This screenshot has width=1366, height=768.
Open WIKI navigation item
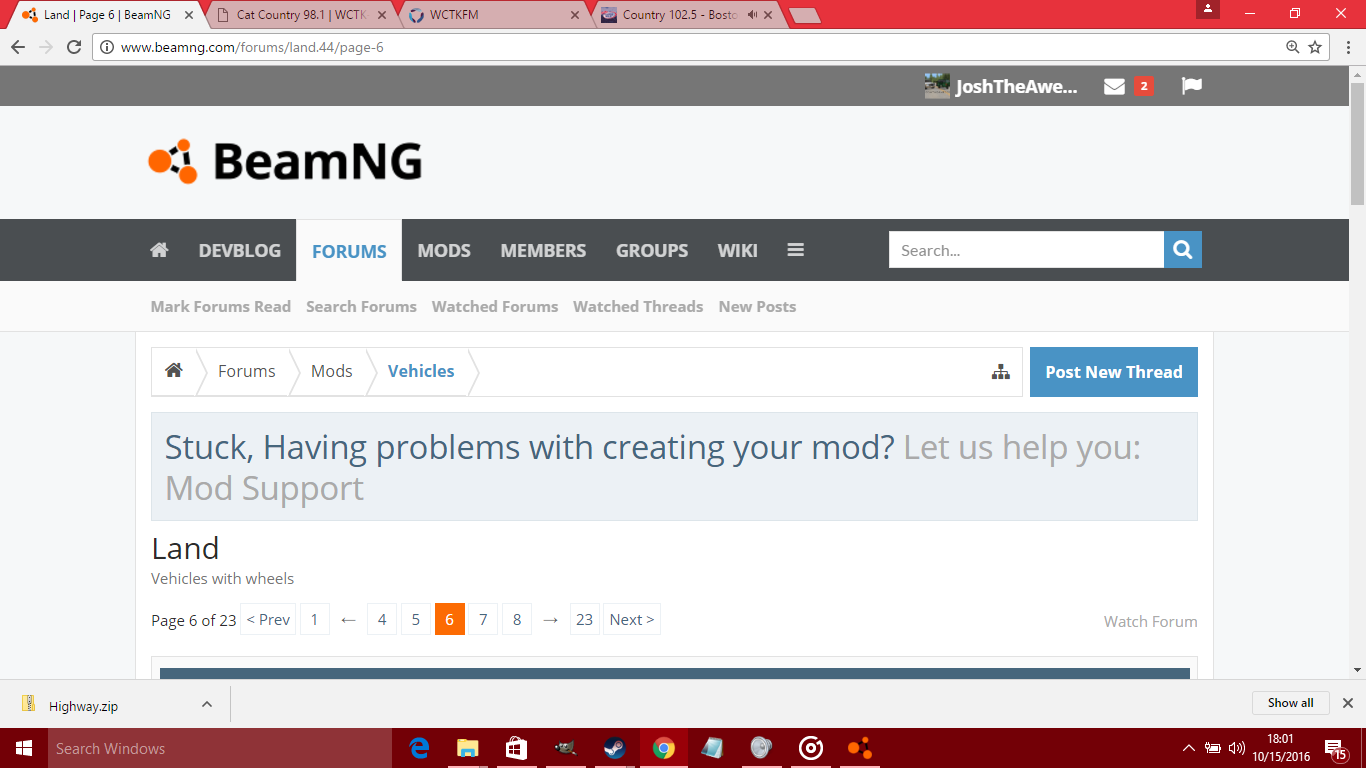coord(737,250)
